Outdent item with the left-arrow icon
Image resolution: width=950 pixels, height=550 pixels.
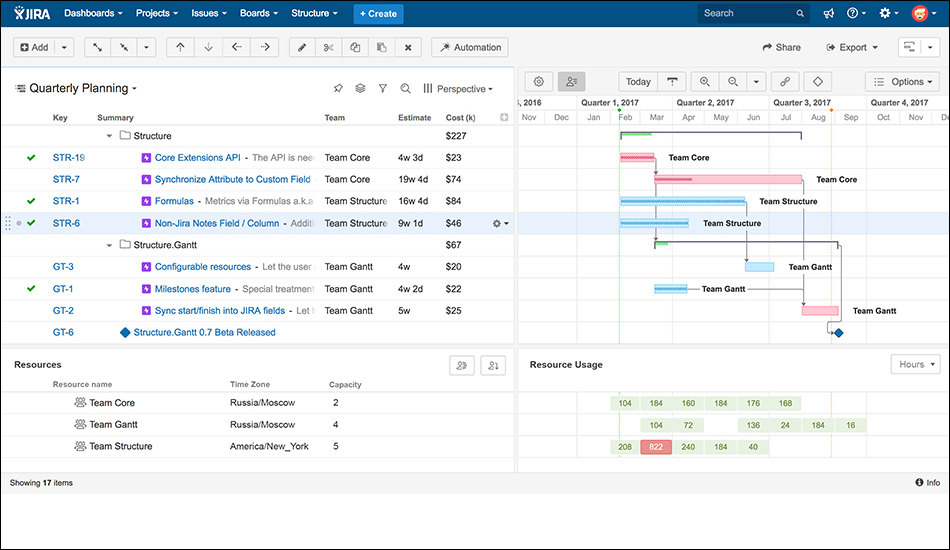[x=237, y=47]
